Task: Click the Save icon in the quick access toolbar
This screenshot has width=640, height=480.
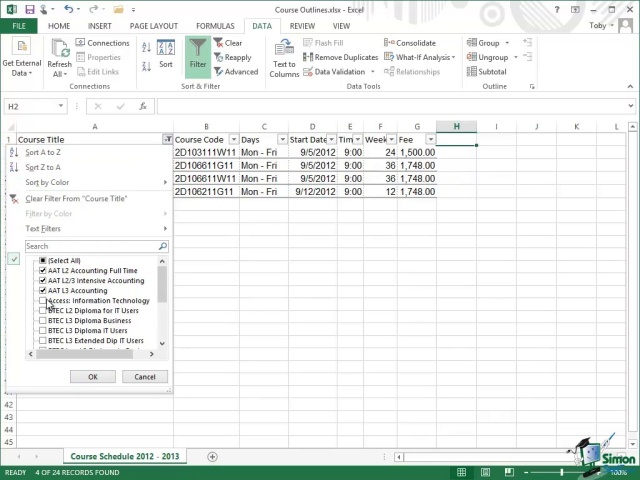Action: [x=29, y=9]
